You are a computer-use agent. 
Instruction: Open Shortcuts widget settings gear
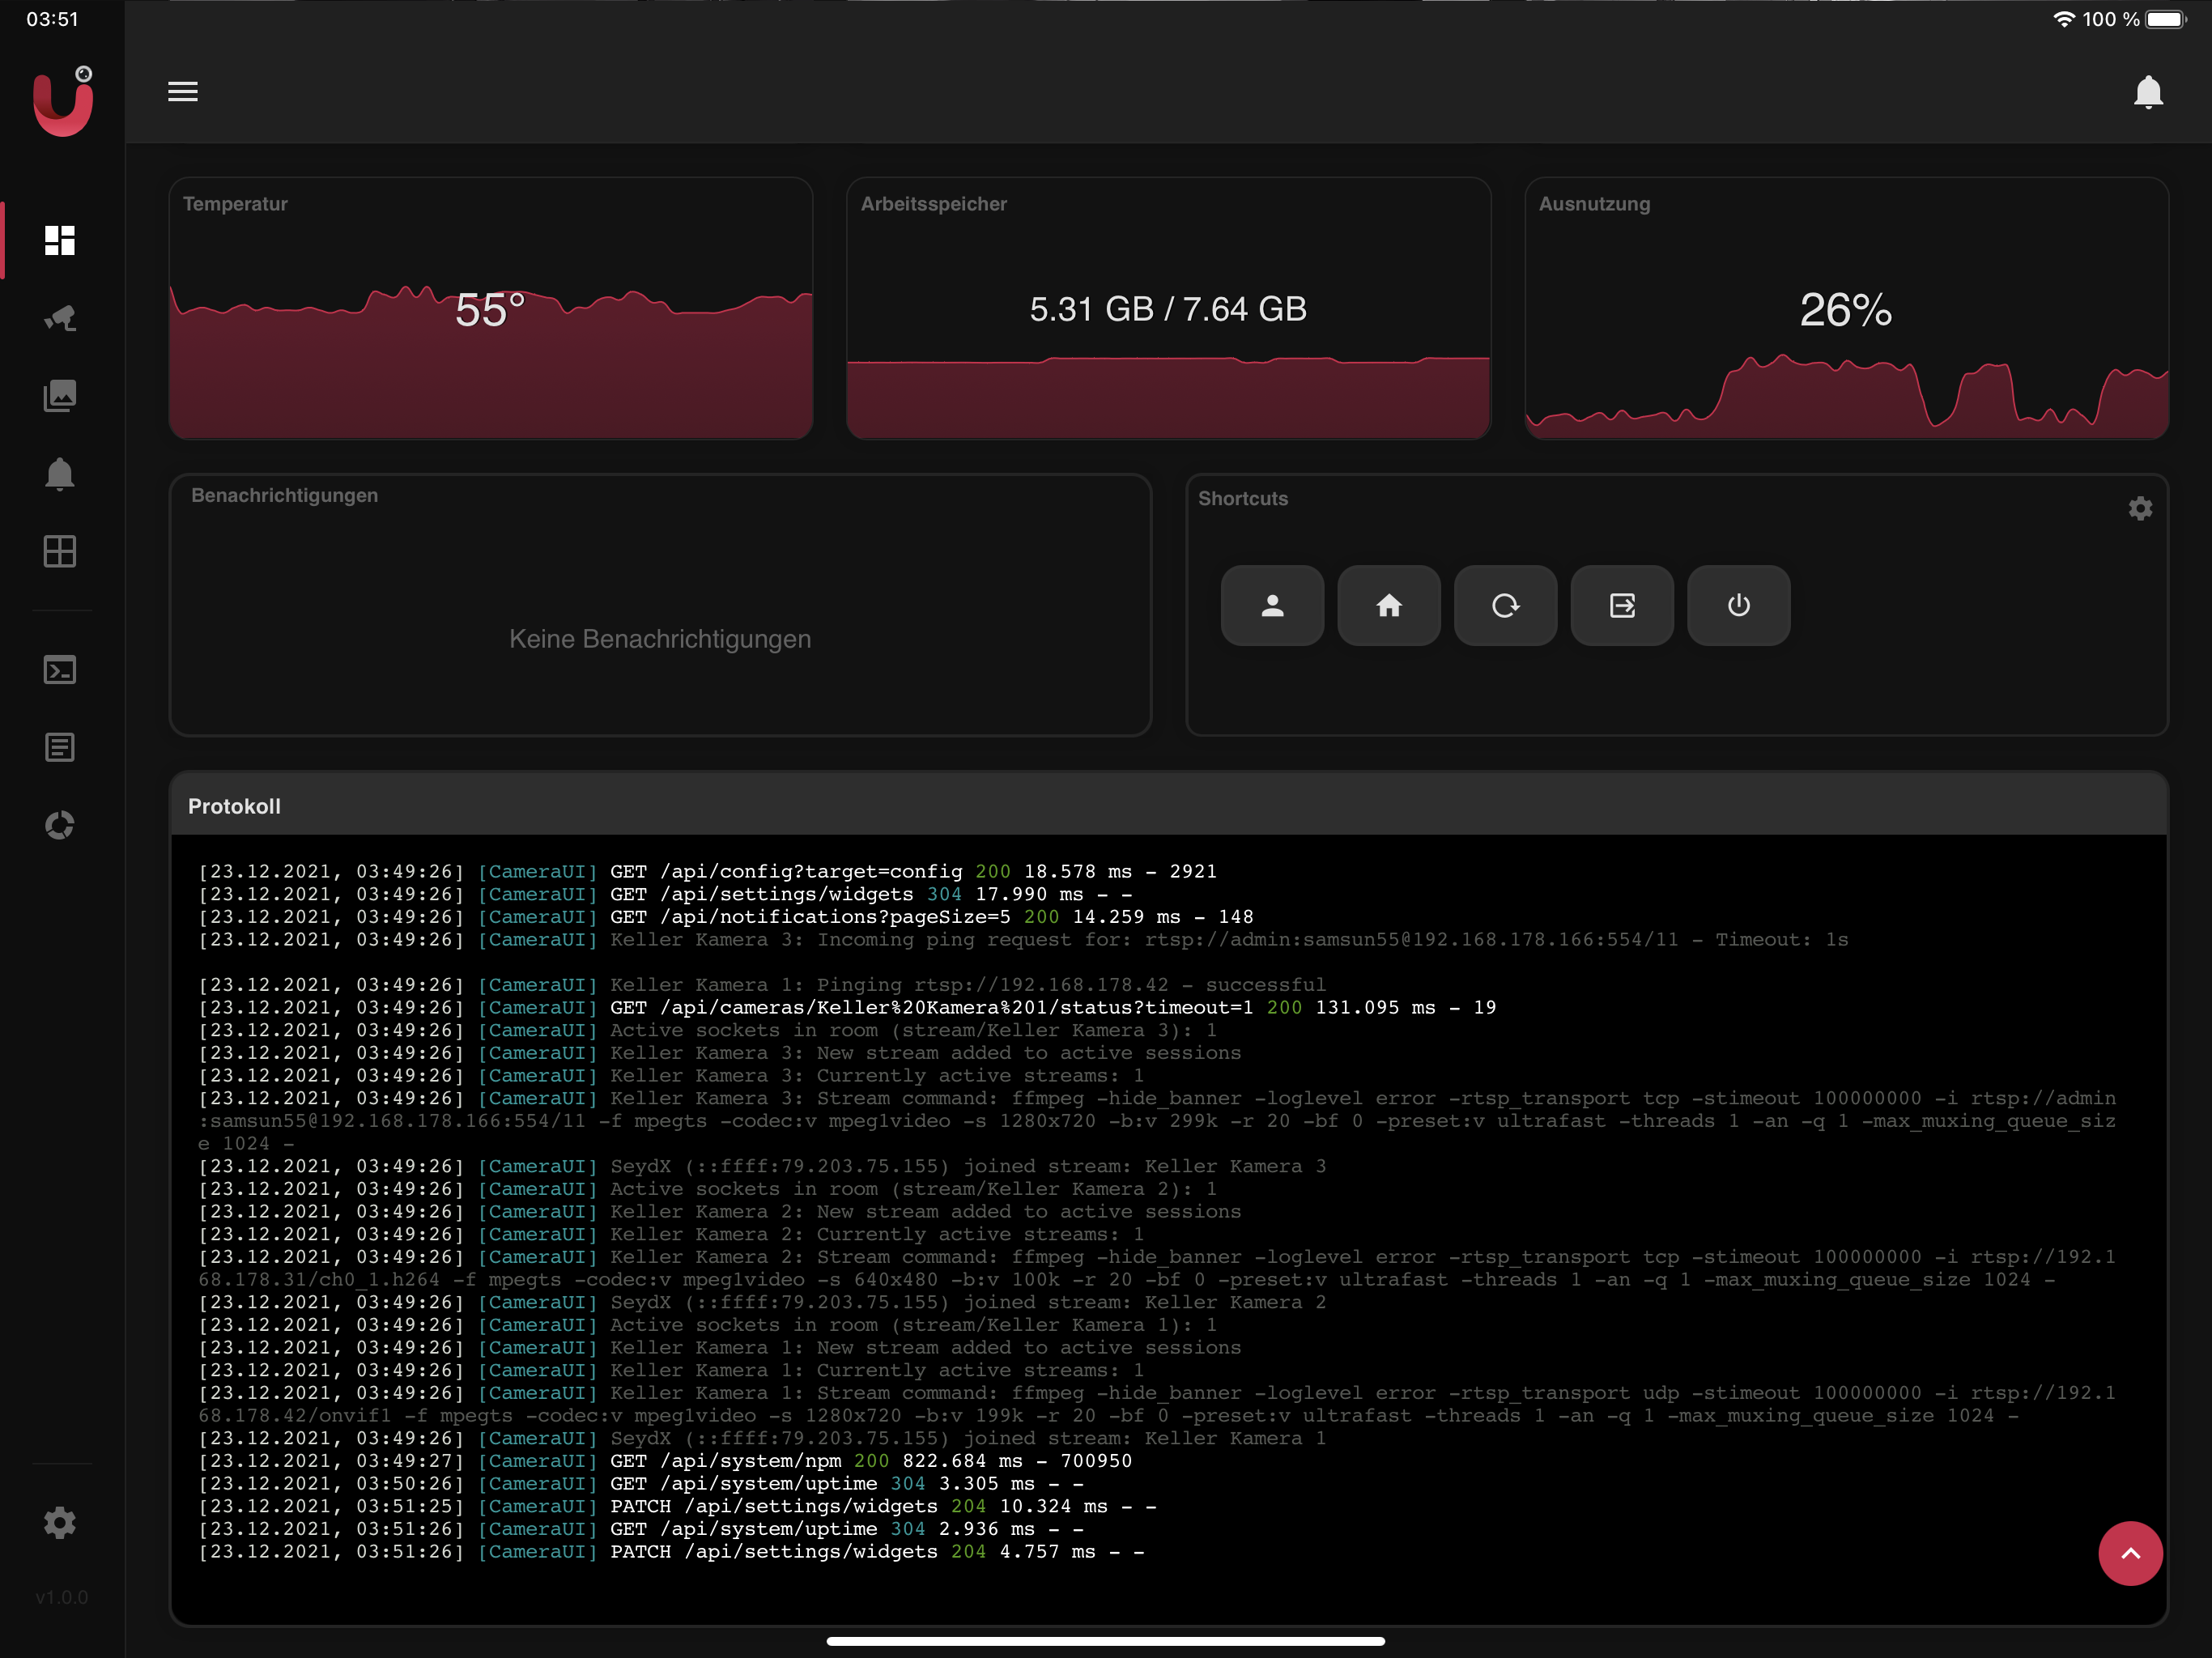(2139, 508)
